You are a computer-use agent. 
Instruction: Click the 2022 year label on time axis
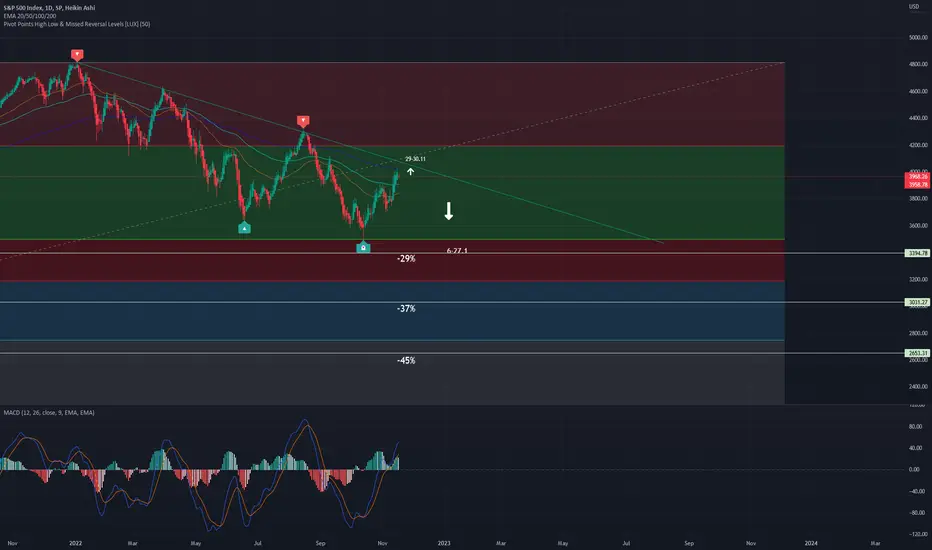click(x=75, y=543)
